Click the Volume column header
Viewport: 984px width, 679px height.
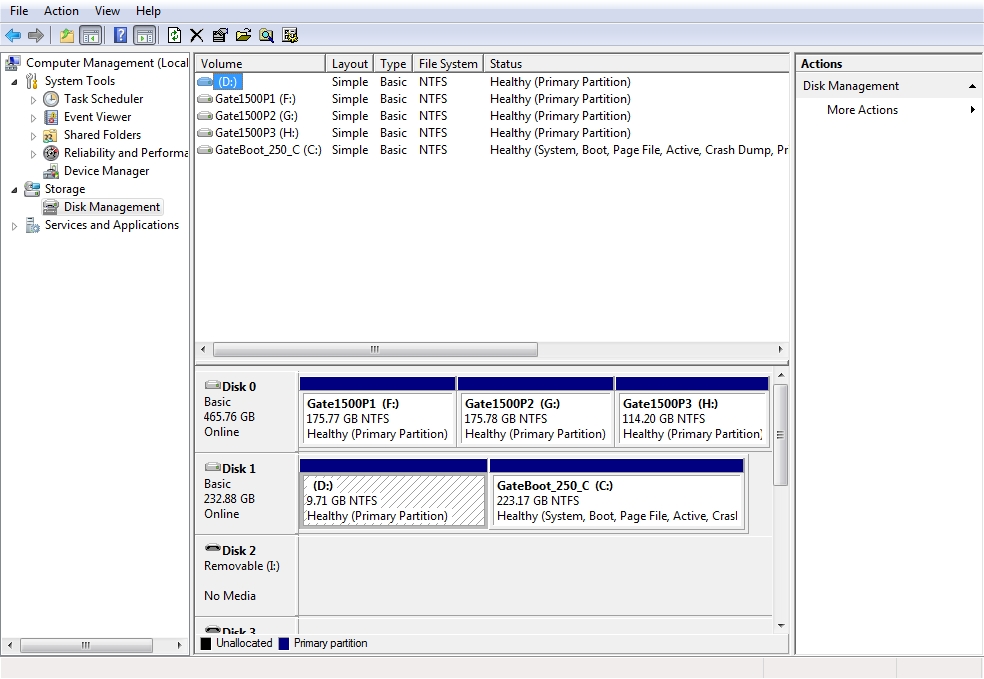click(x=260, y=64)
